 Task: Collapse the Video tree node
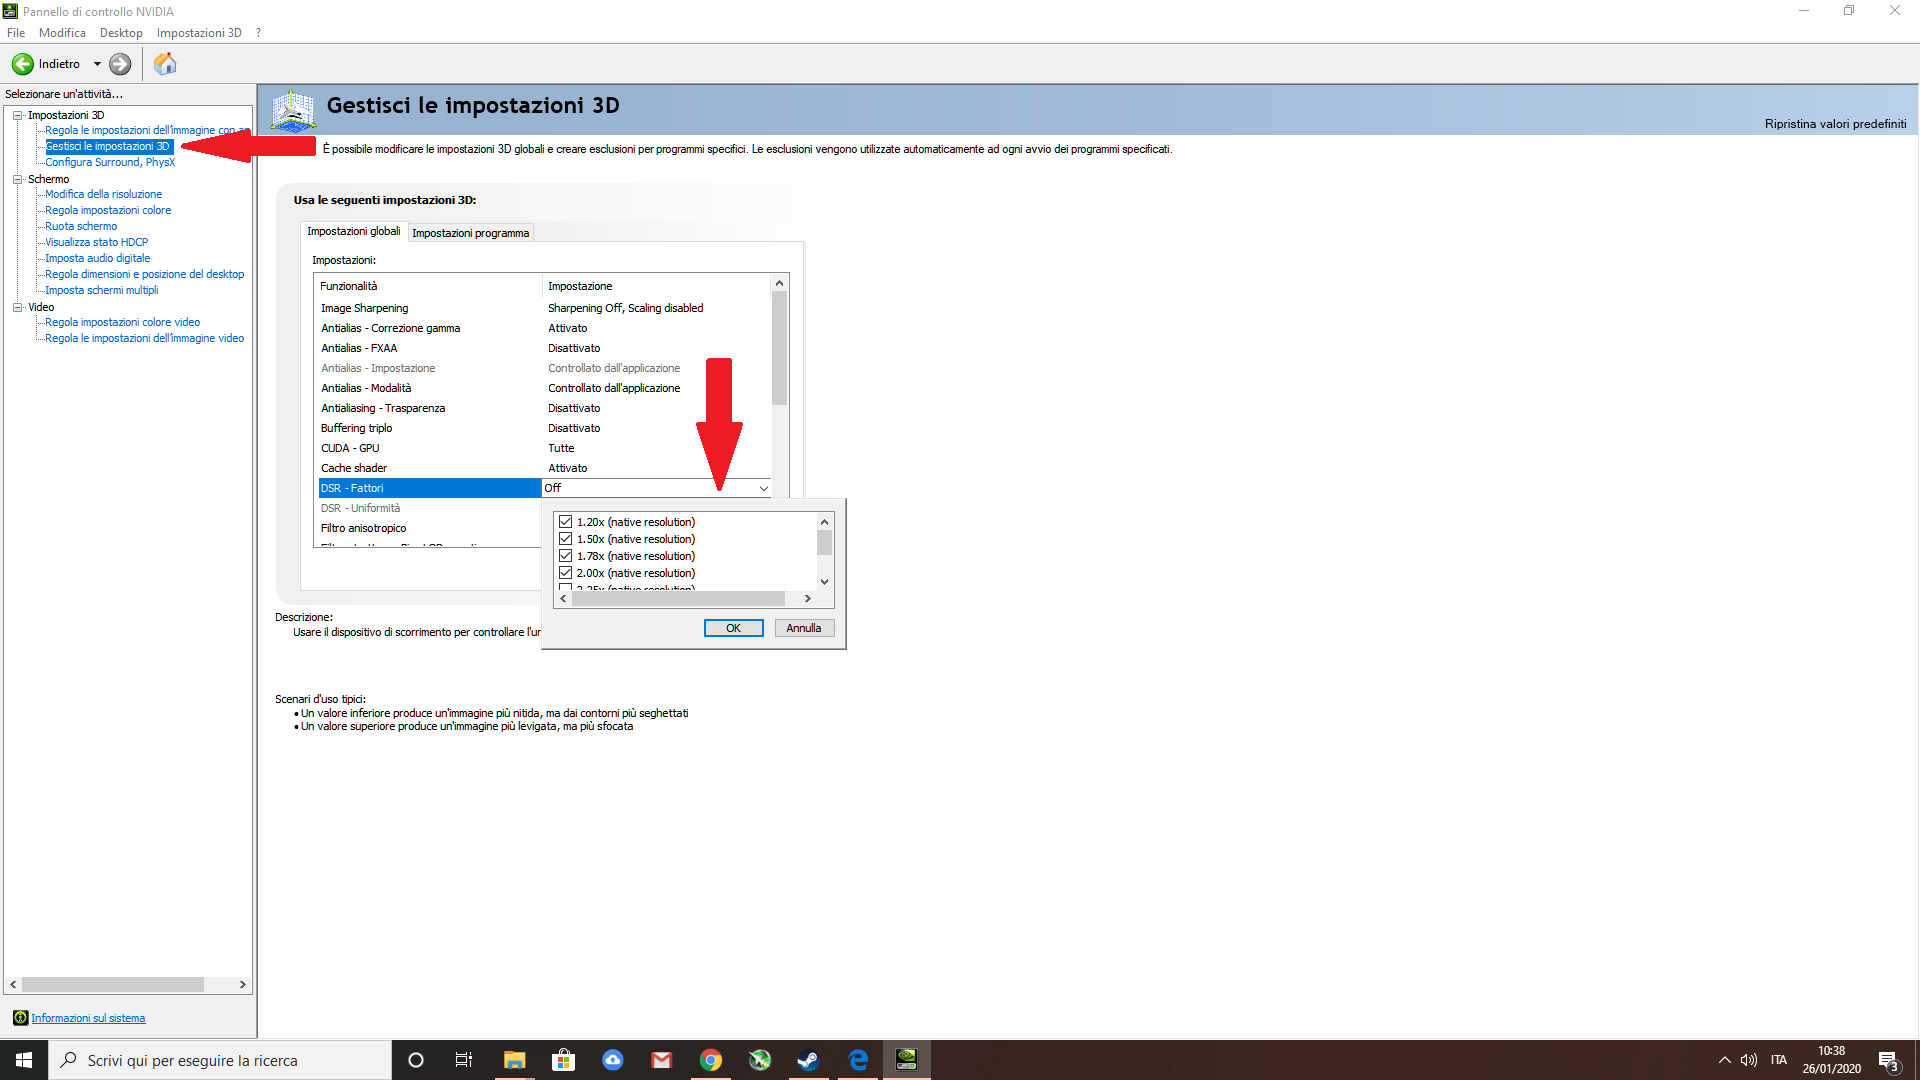(17, 307)
